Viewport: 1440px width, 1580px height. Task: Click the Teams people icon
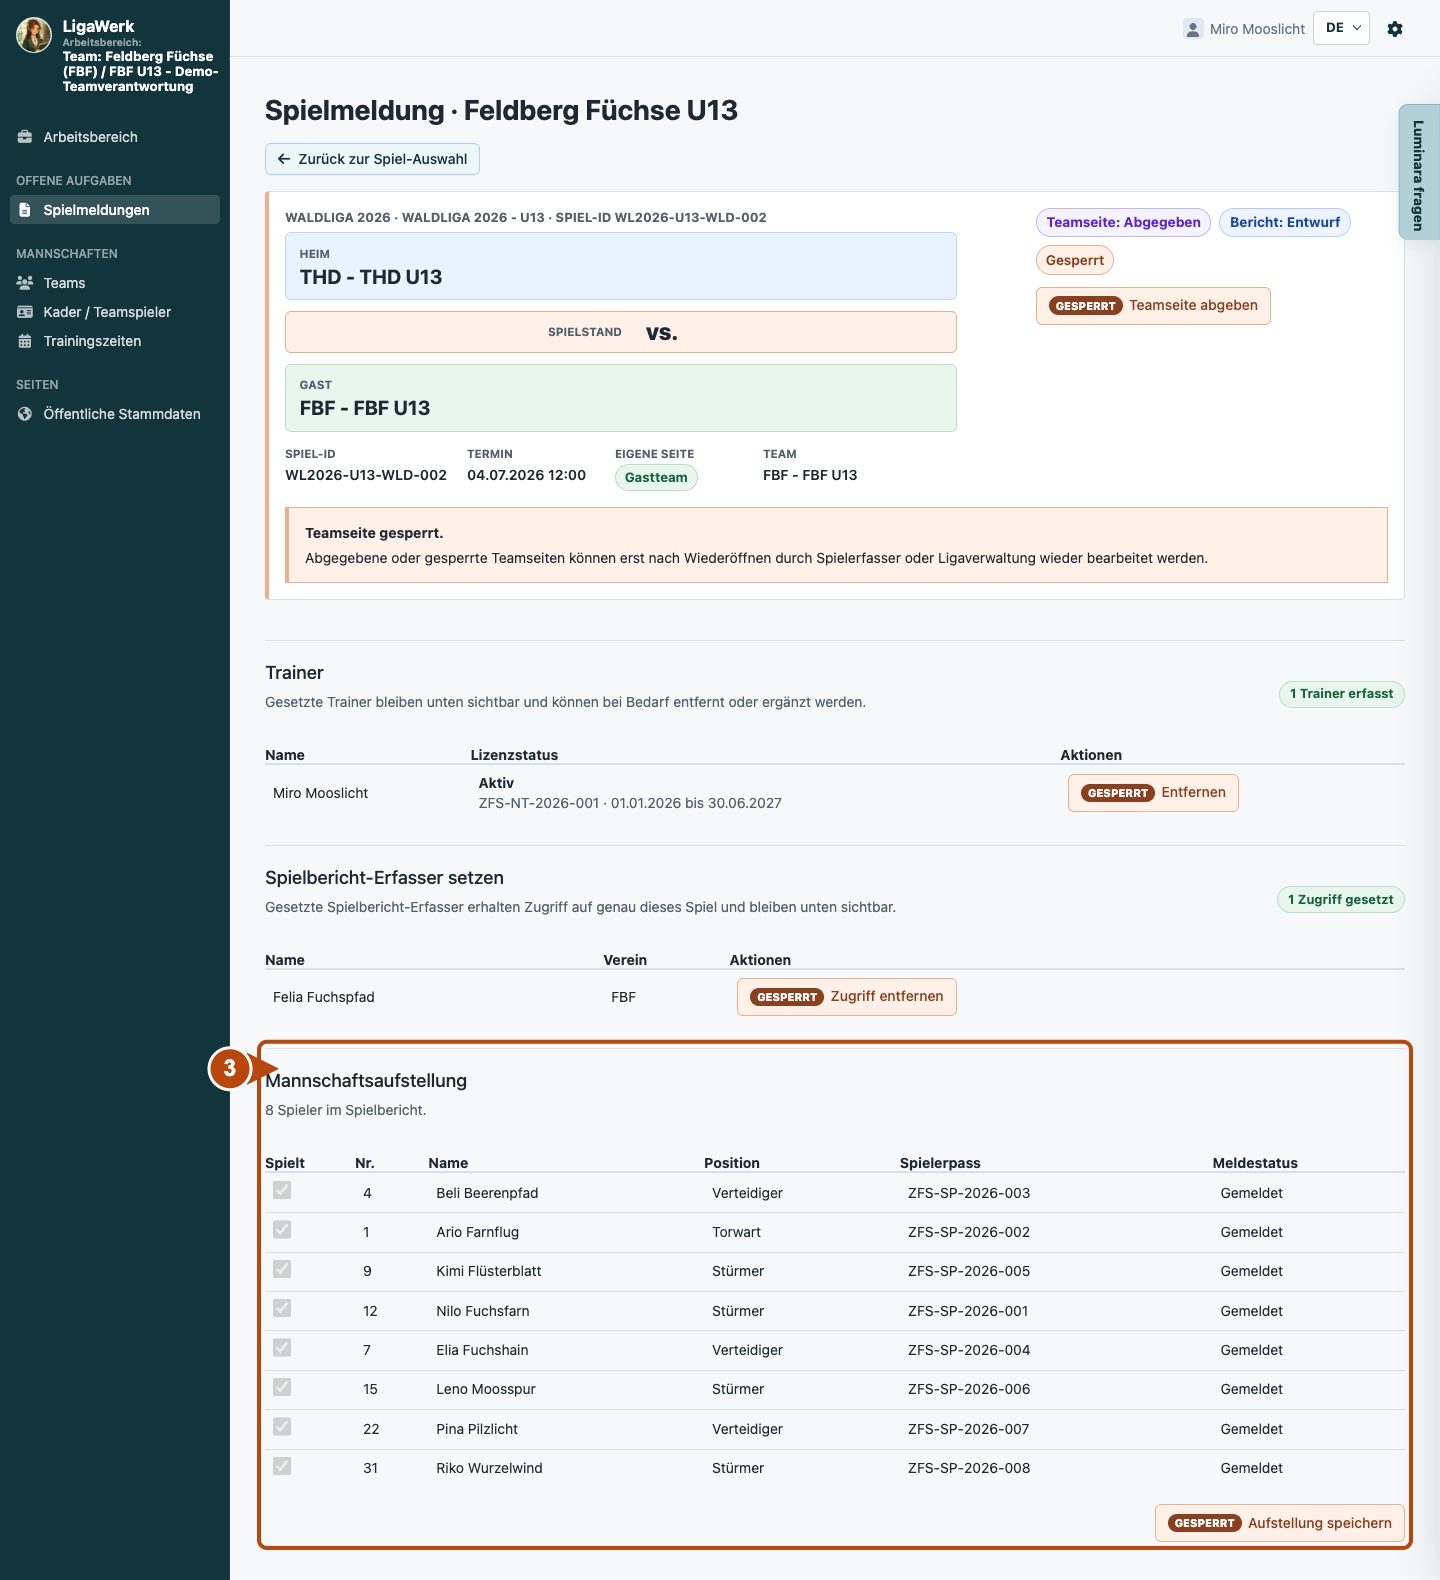(x=25, y=283)
